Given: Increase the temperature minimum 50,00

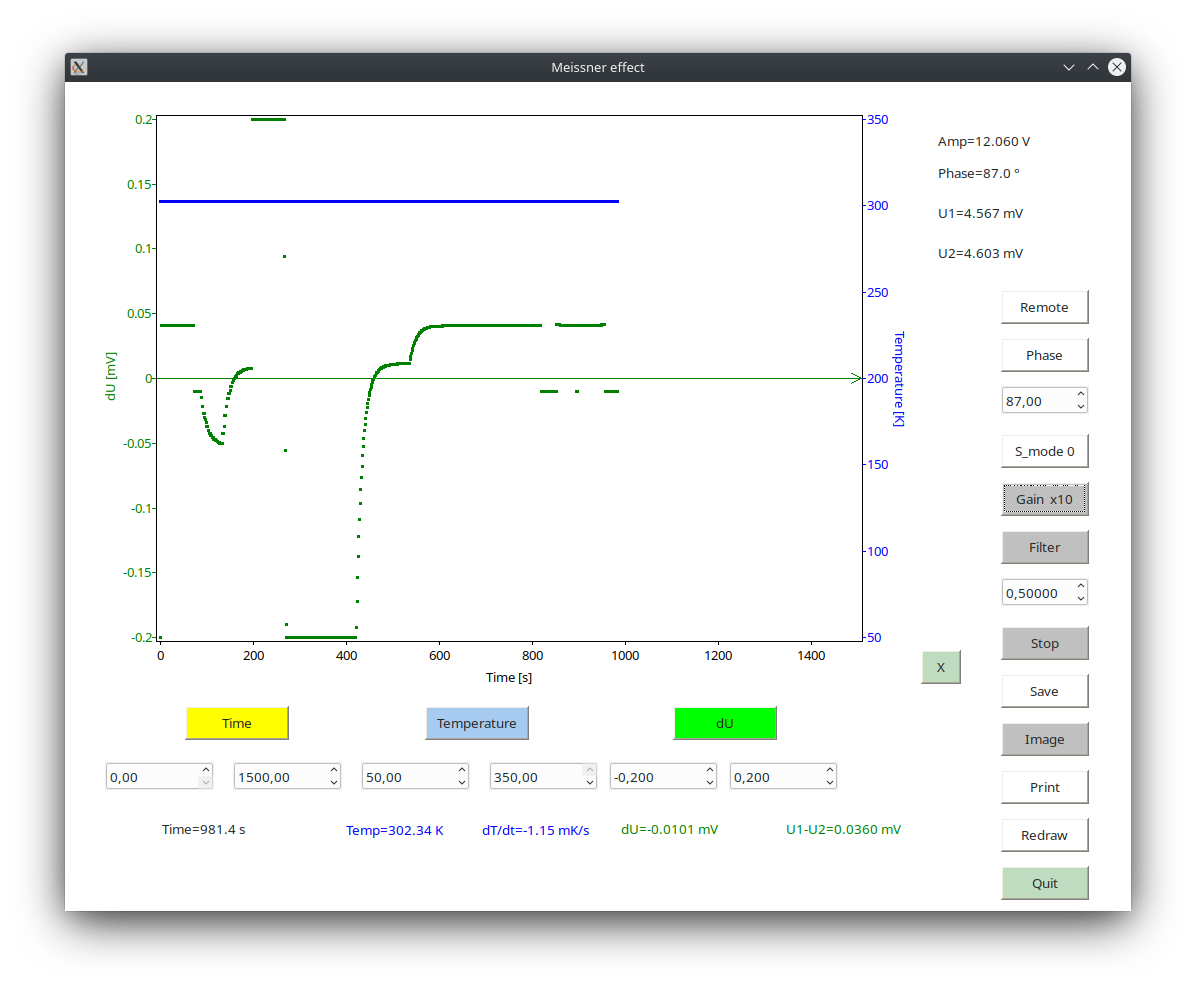Looking at the screenshot, I should click(462, 771).
